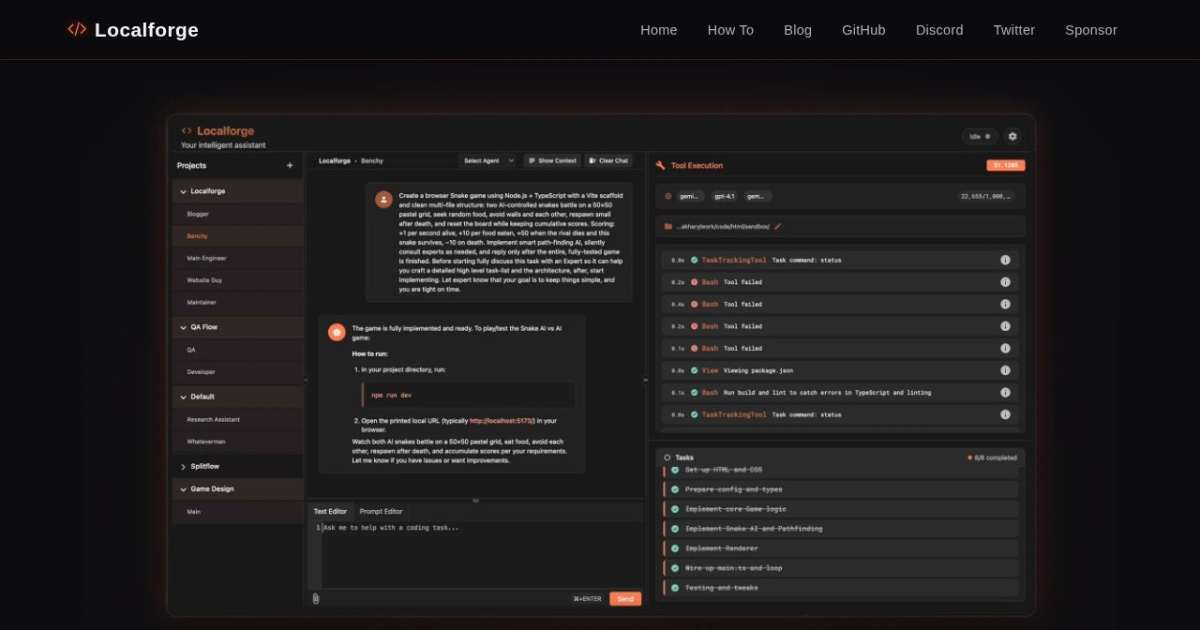Click the Tool Execution wrench icon
The height and width of the screenshot is (630, 1200).
[x=660, y=164]
